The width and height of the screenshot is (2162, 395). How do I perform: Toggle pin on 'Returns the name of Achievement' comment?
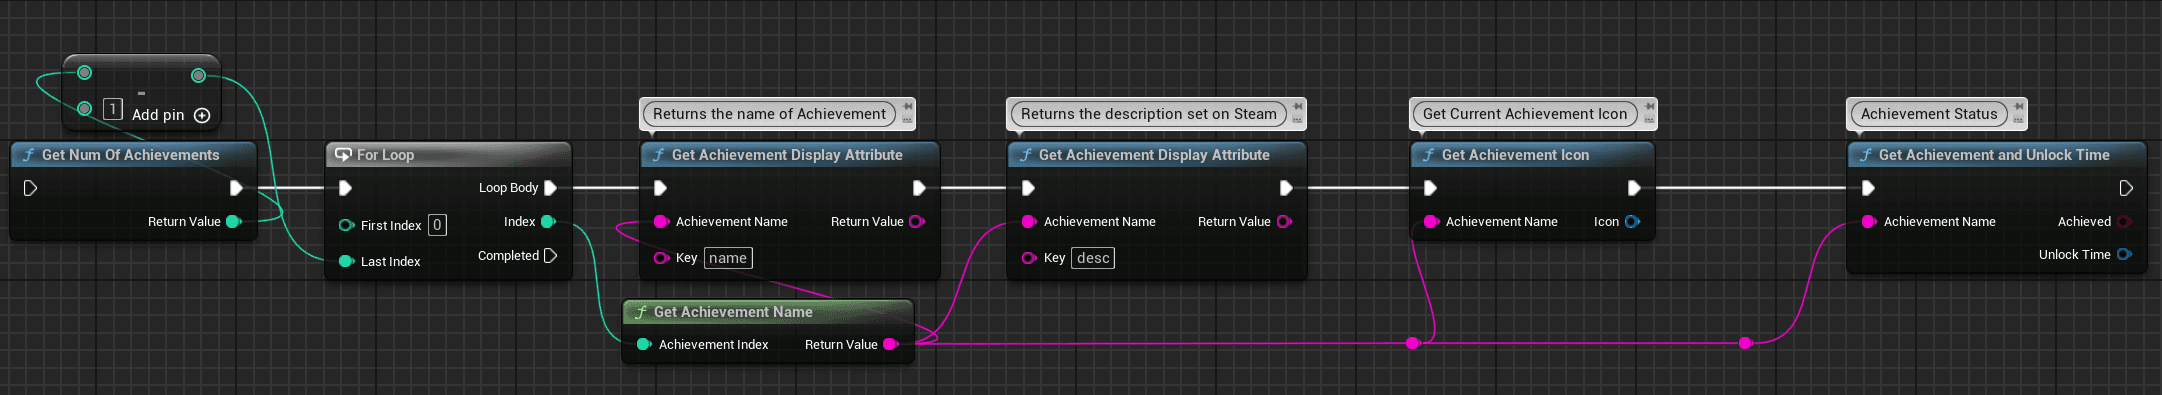click(907, 106)
